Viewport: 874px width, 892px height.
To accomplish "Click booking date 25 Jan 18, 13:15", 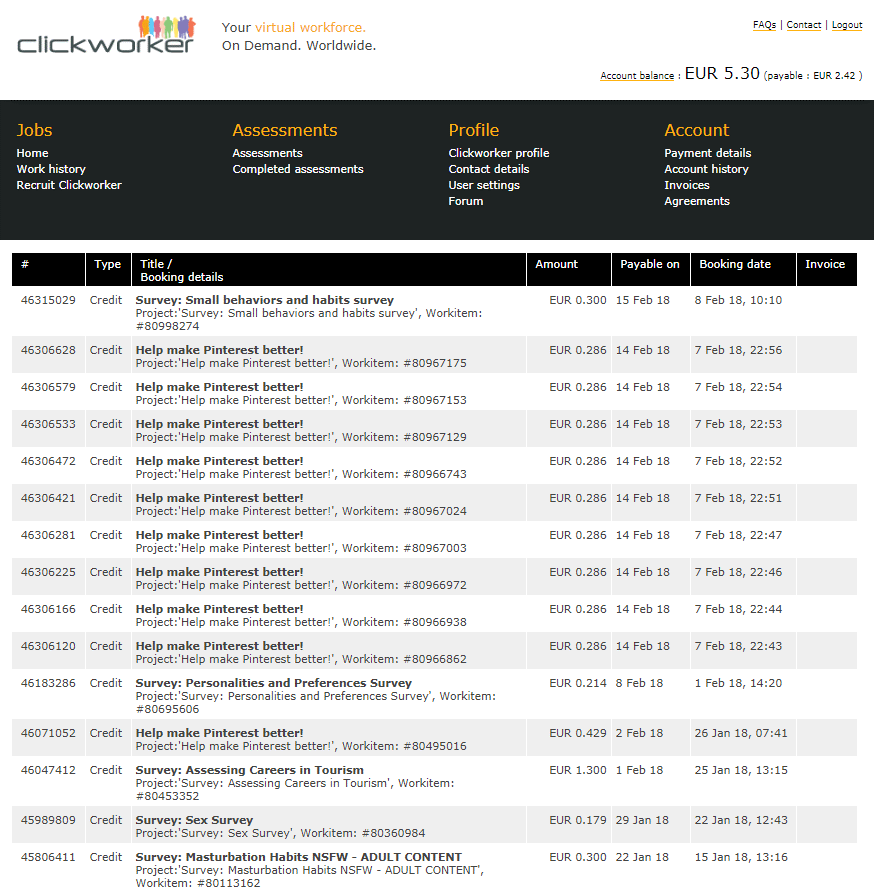I will [x=741, y=770].
